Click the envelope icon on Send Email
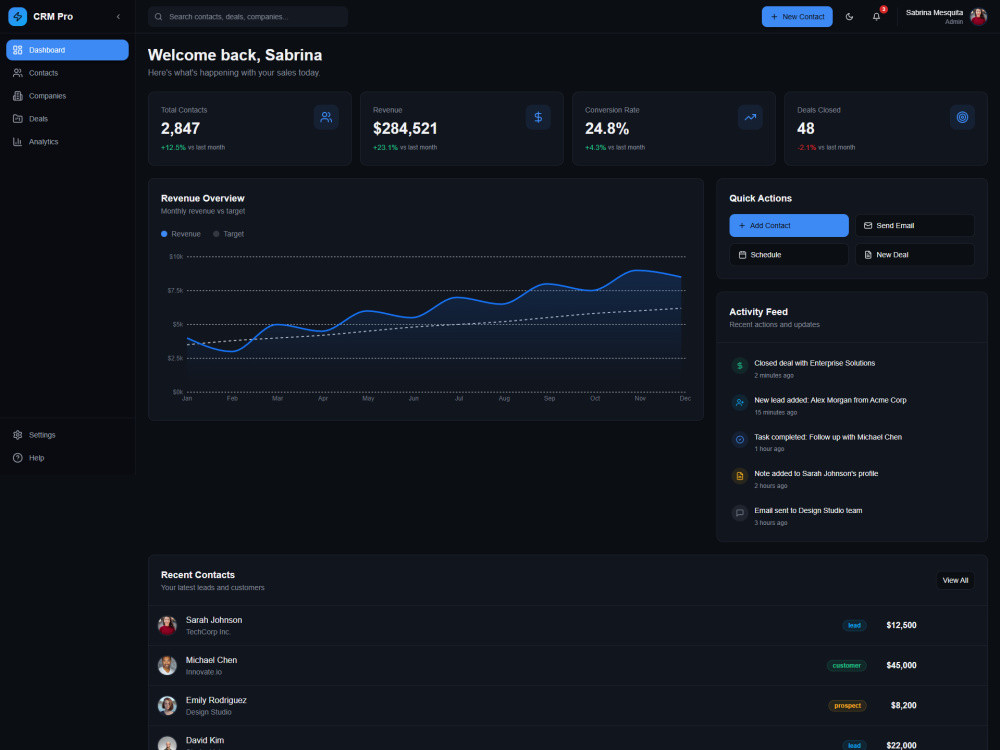 point(868,226)
